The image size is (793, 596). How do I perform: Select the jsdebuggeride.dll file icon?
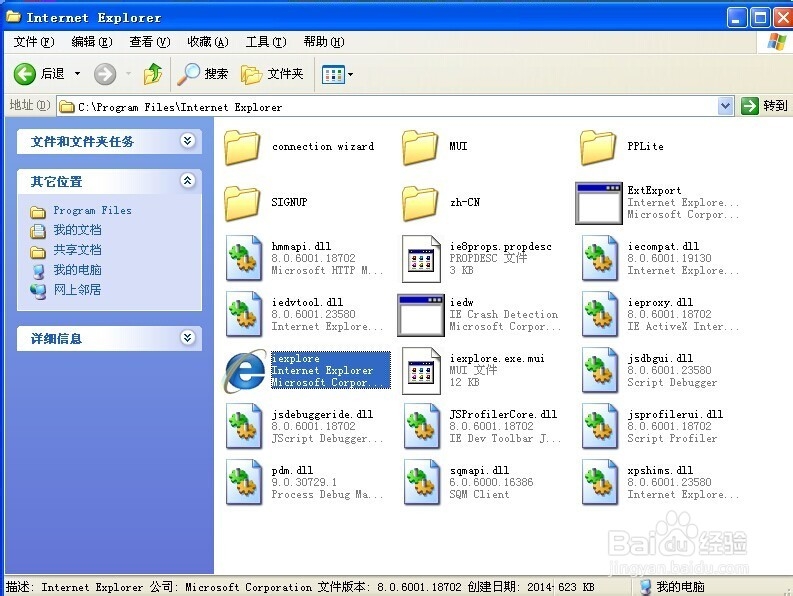click(244, 426)
